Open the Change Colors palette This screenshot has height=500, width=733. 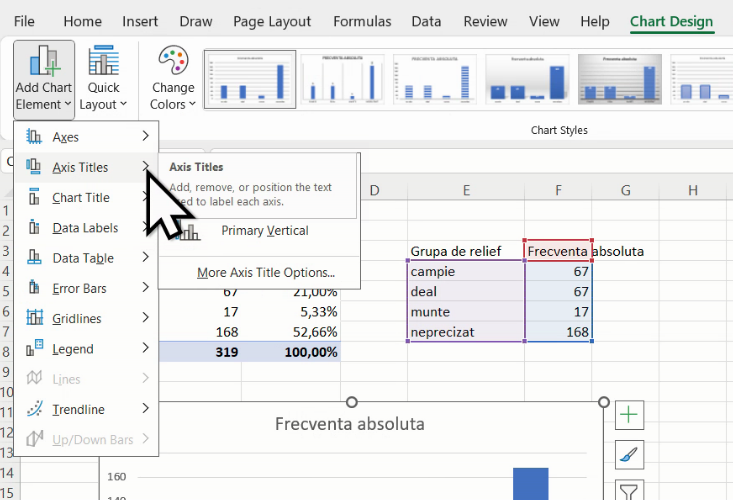[x=173, y=80]
